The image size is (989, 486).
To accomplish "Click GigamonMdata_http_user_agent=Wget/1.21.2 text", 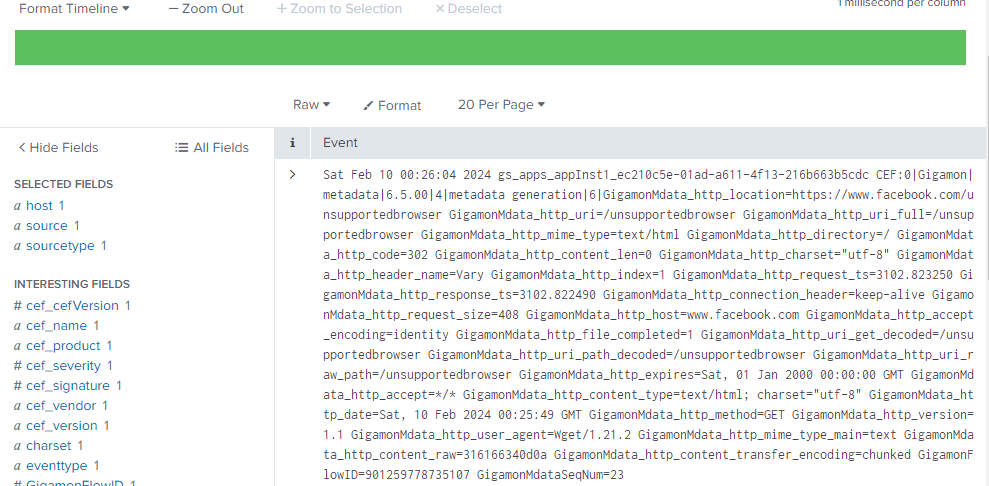I will coord(491,435).
